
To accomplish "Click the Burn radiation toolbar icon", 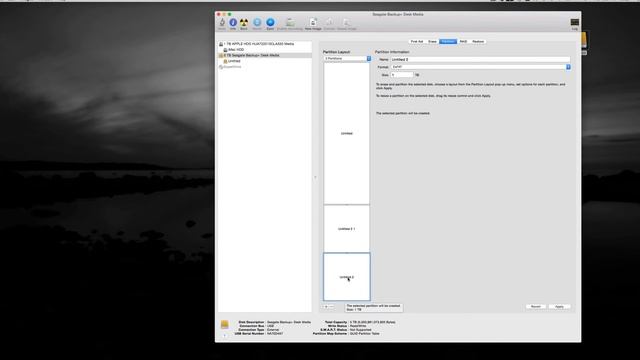I will tap(244, 22).
